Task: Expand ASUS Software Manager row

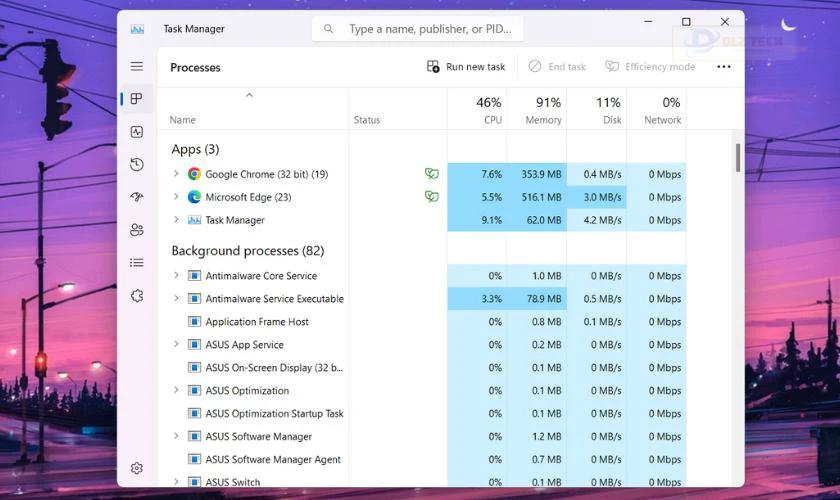Action: coord(176,436)
